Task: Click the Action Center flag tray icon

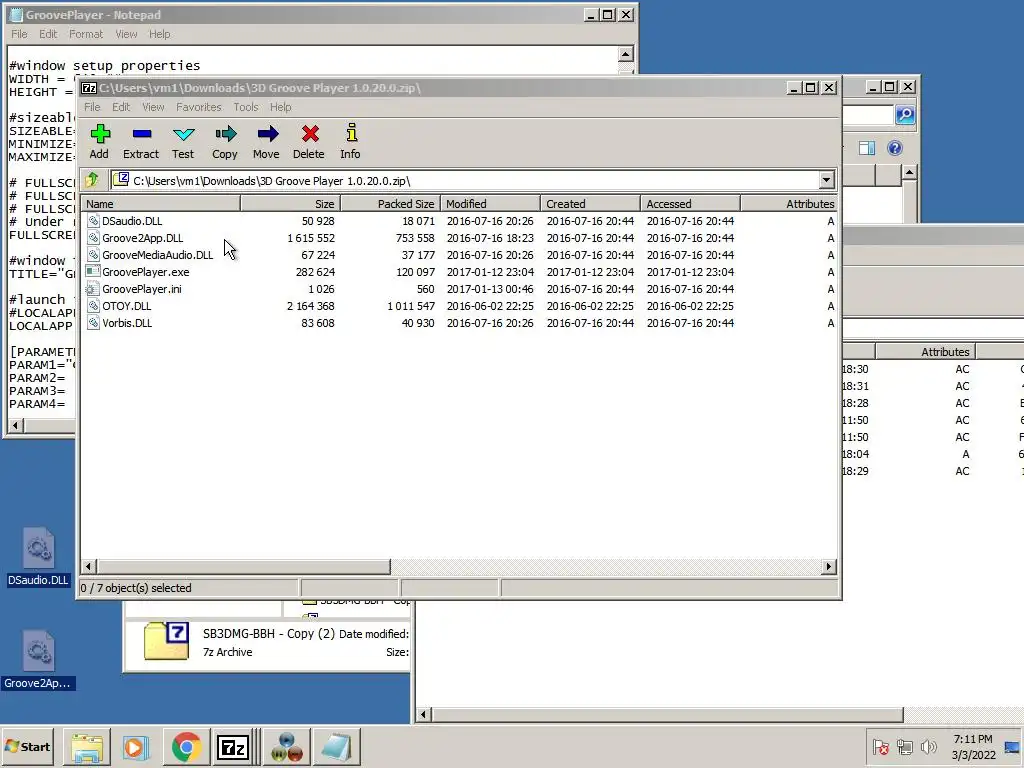Action: point(881,746)
